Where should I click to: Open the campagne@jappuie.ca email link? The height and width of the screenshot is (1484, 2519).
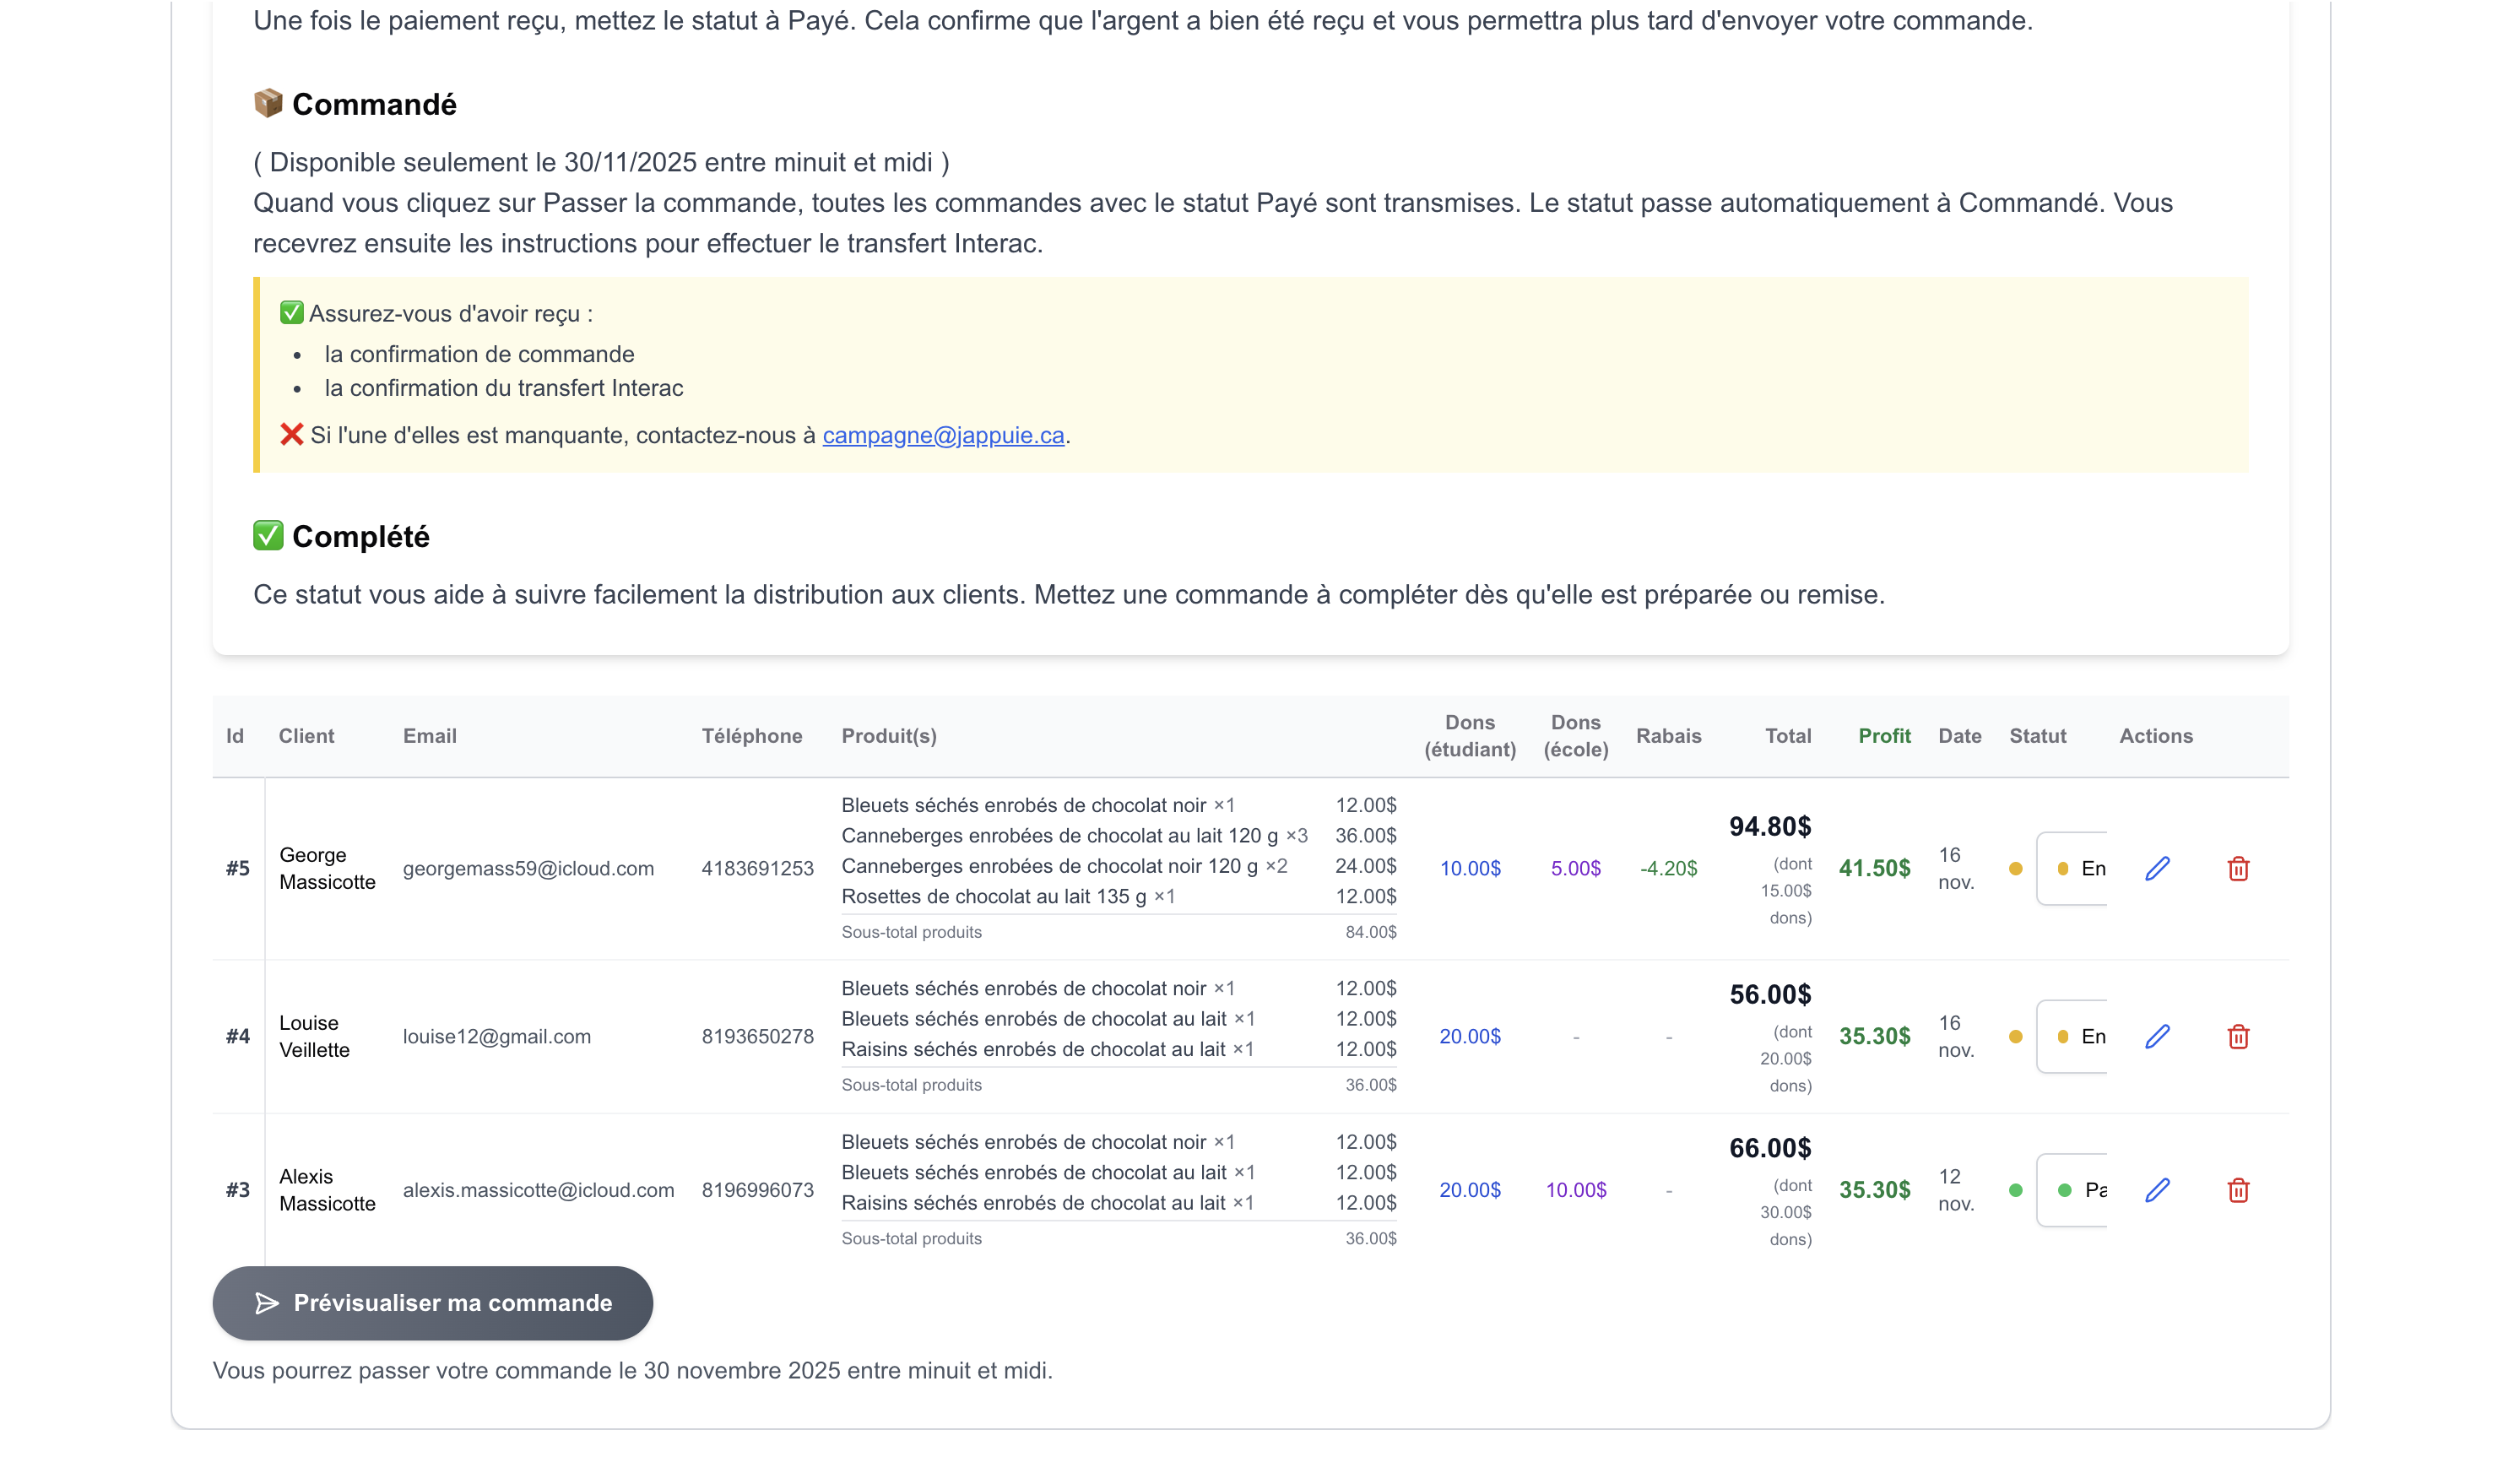pos(942,434)
